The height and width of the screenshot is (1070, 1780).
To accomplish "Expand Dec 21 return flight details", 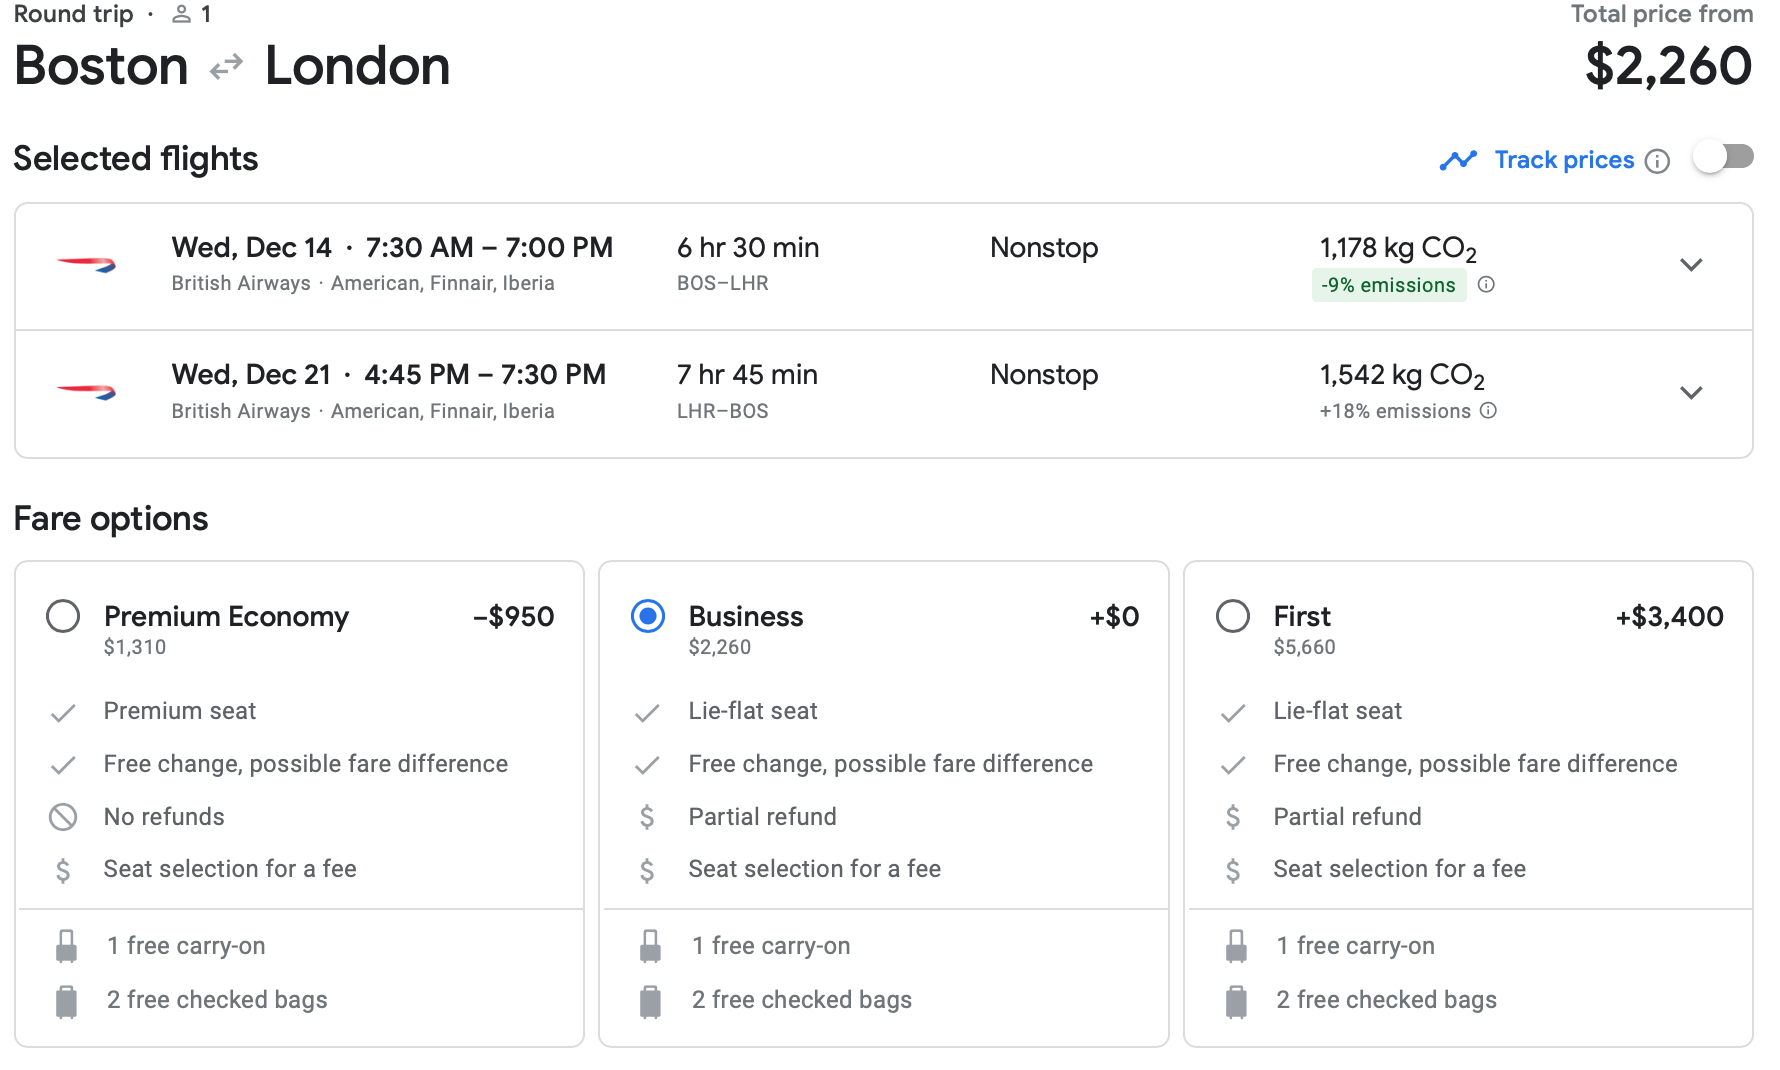I will click(1690, 392).
